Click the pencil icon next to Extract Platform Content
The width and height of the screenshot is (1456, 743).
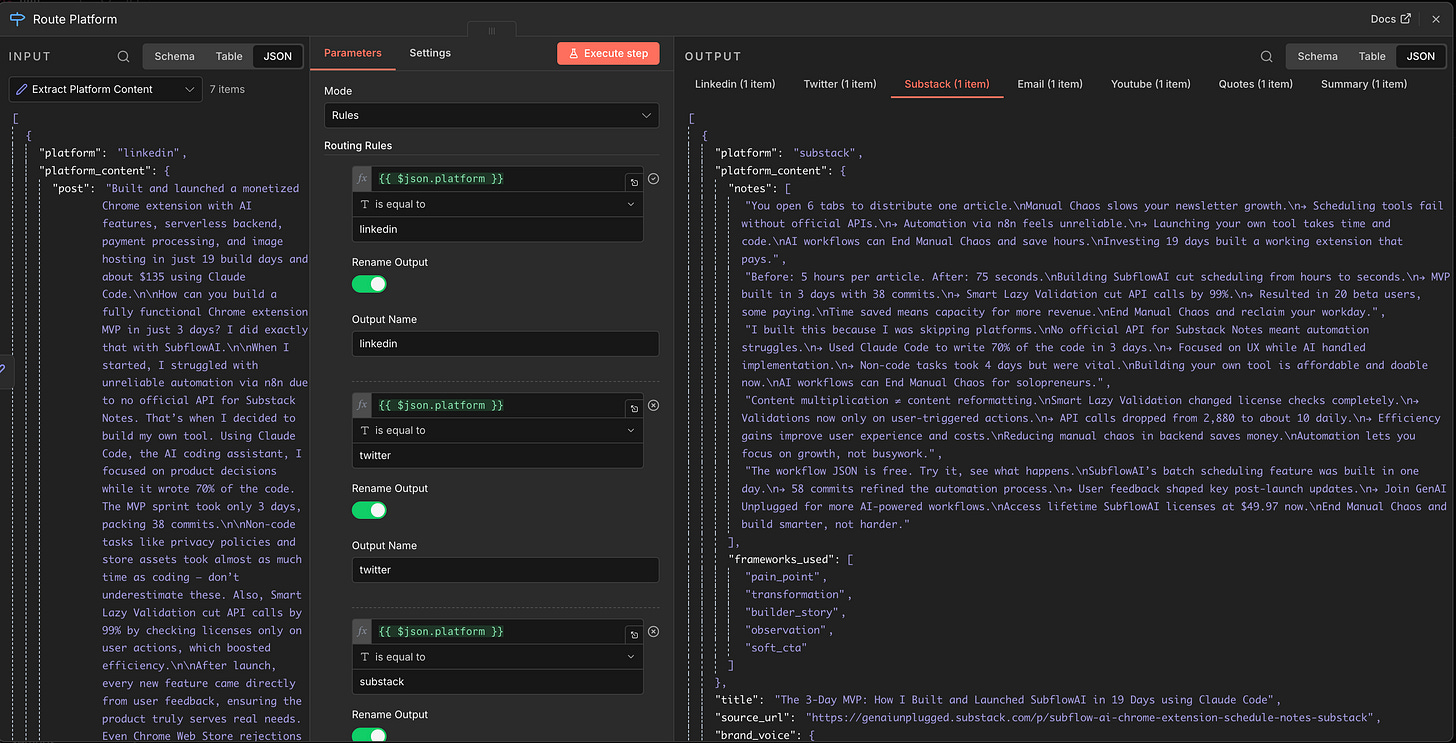[x=21, y=89]
